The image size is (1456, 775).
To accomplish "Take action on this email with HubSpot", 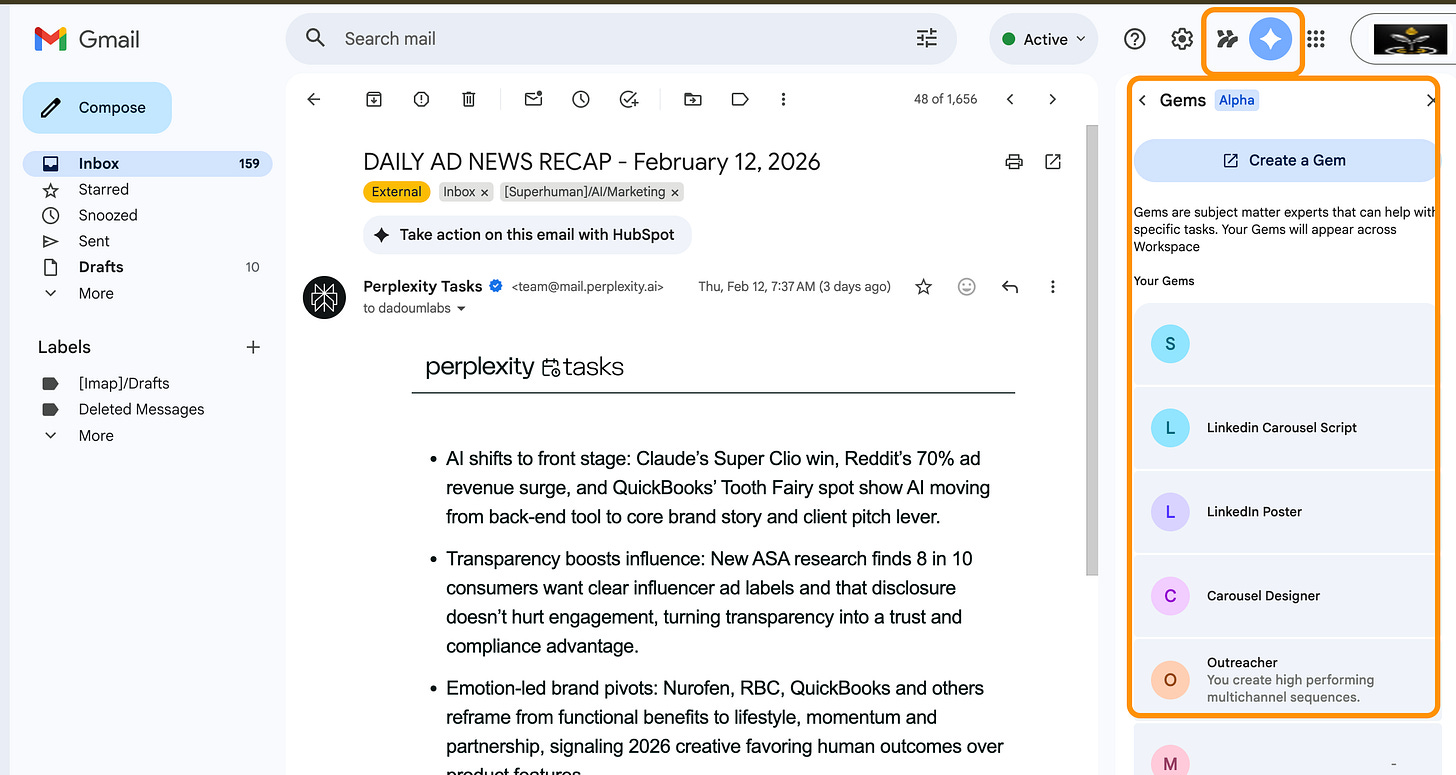I will (527, 235).
